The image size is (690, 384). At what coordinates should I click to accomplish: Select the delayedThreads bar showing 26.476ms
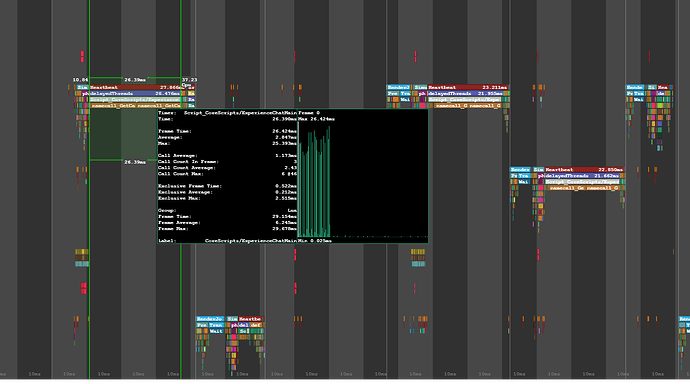[135, 94]
